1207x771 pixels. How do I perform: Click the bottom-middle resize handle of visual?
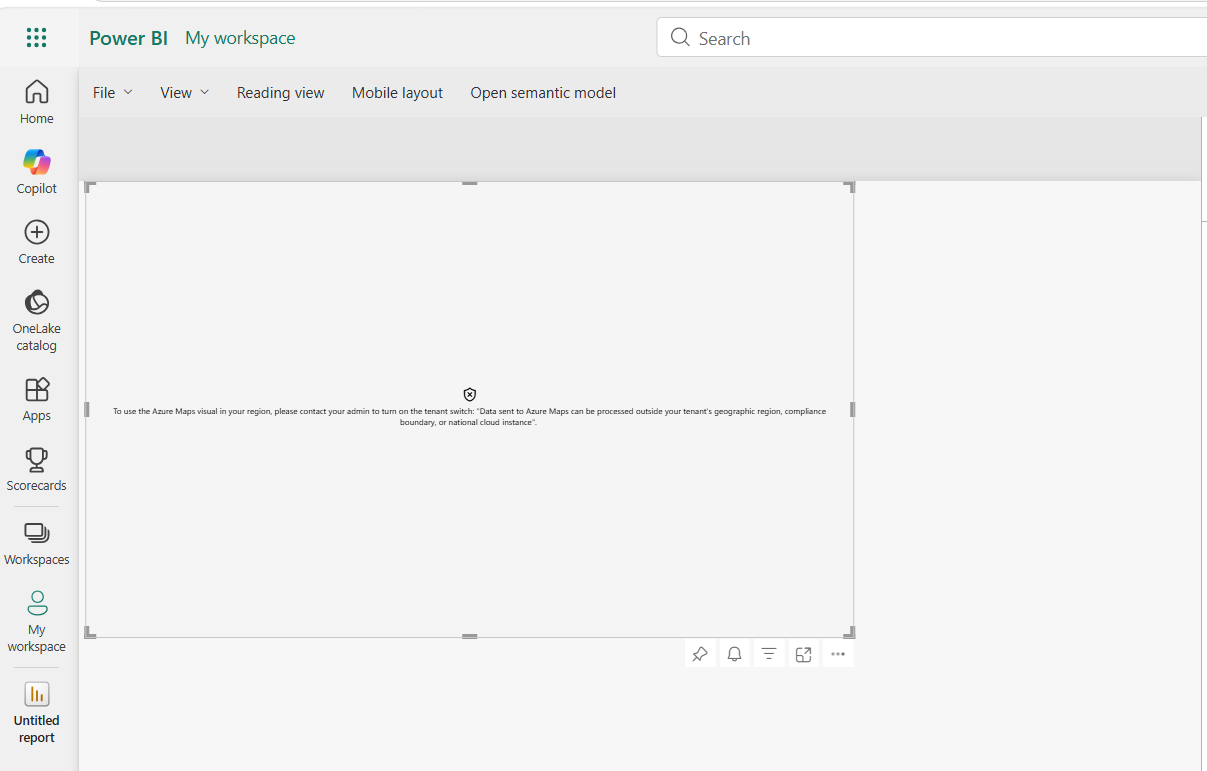pos(470,636)
